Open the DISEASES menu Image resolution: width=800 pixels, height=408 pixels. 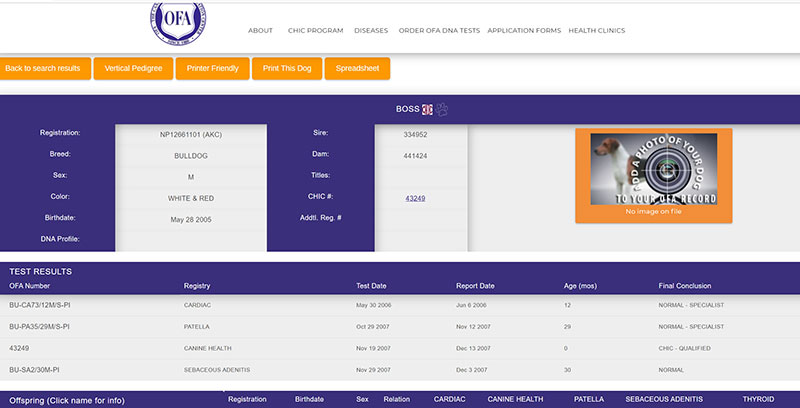(371, 31)
